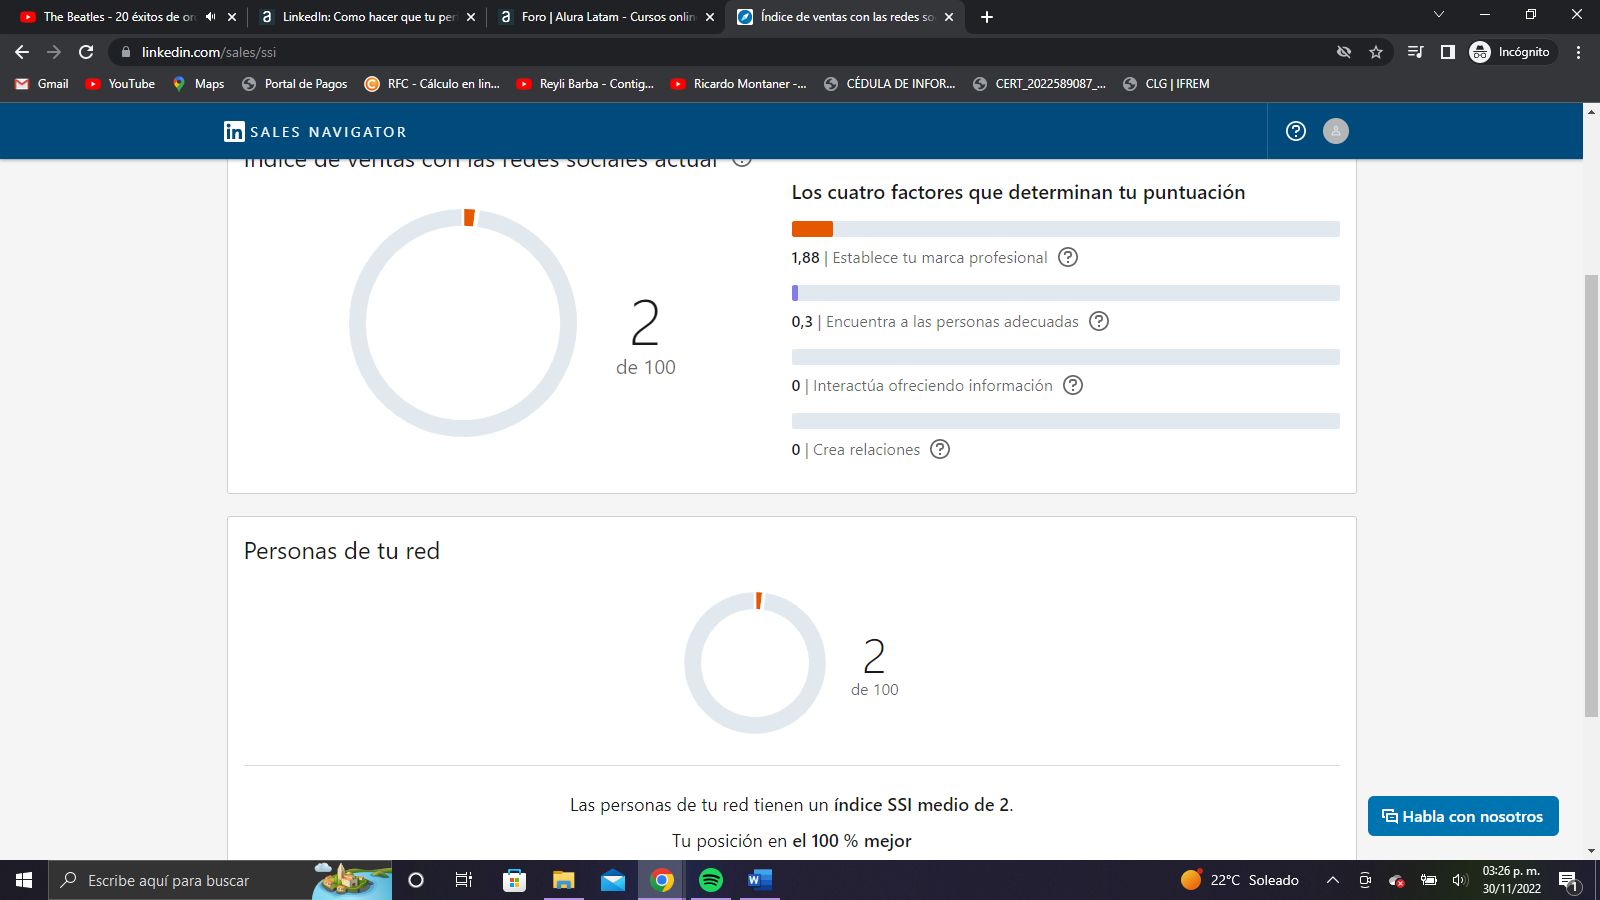Open File Explorer from the taskbar

[x=563, y=880]
